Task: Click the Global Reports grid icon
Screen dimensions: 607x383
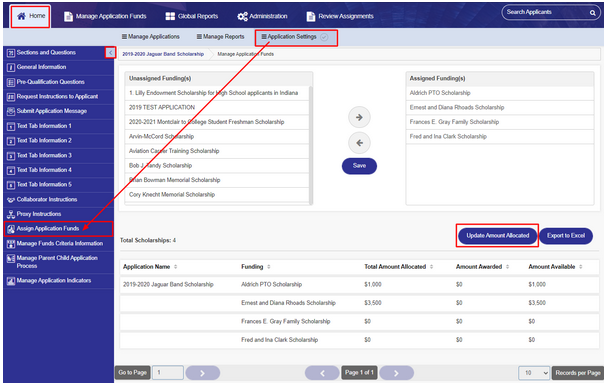Action: (170, 16)
